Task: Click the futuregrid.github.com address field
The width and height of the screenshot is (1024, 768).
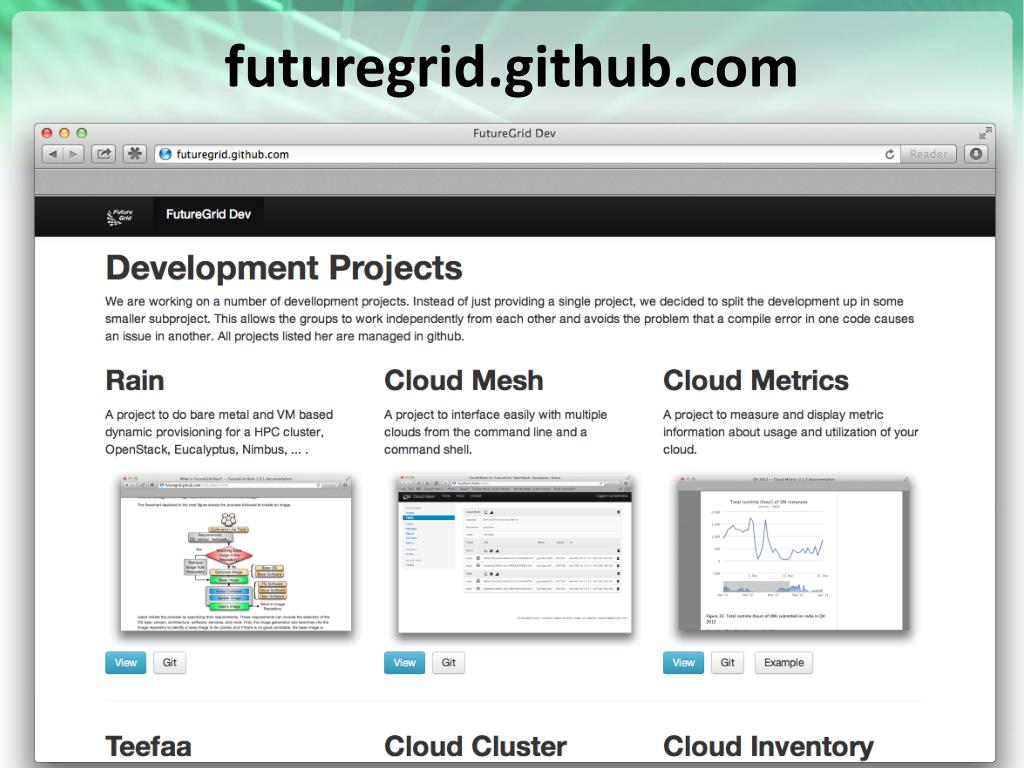Action: pos(528,154)
